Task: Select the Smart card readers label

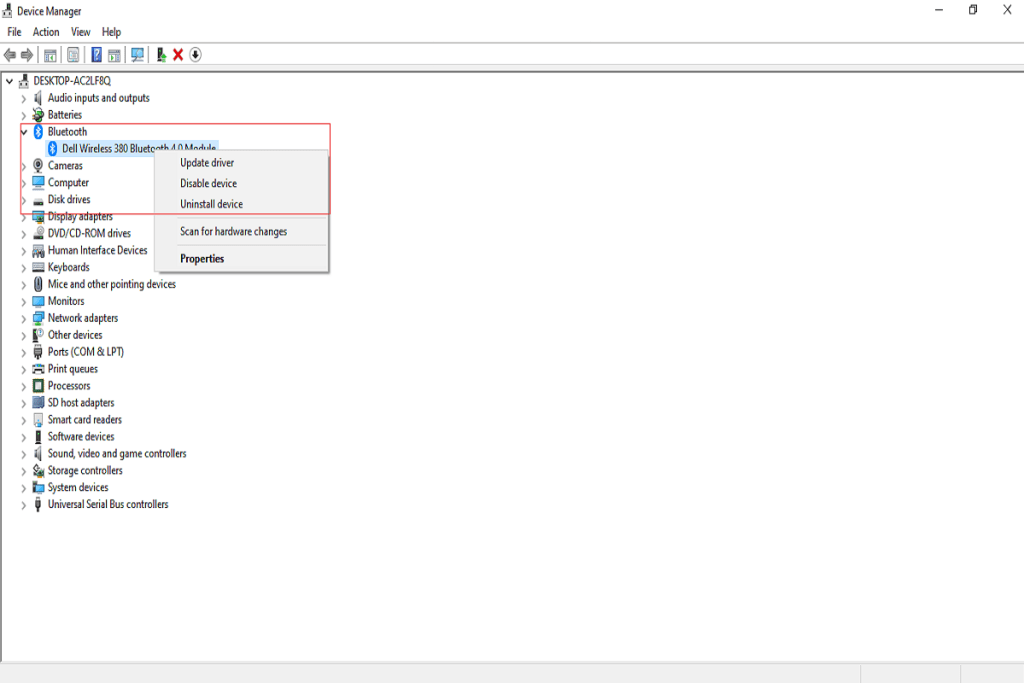Action: [85, 420]
